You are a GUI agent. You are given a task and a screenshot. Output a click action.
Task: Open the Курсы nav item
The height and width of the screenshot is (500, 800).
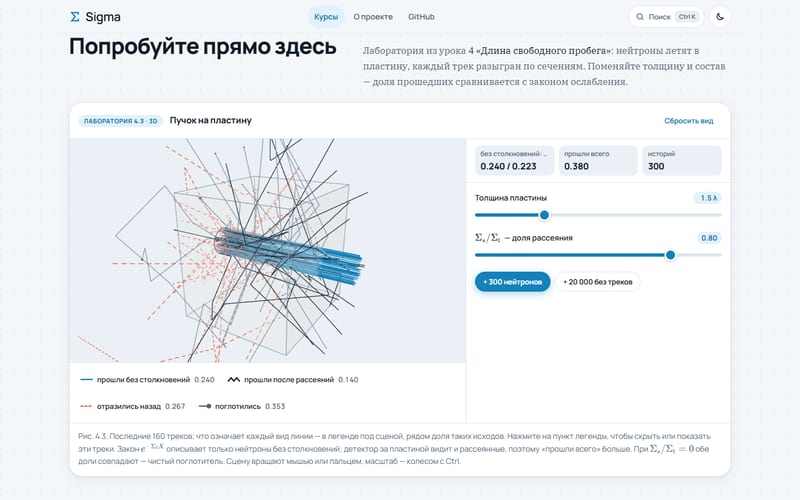coord(326,17)
